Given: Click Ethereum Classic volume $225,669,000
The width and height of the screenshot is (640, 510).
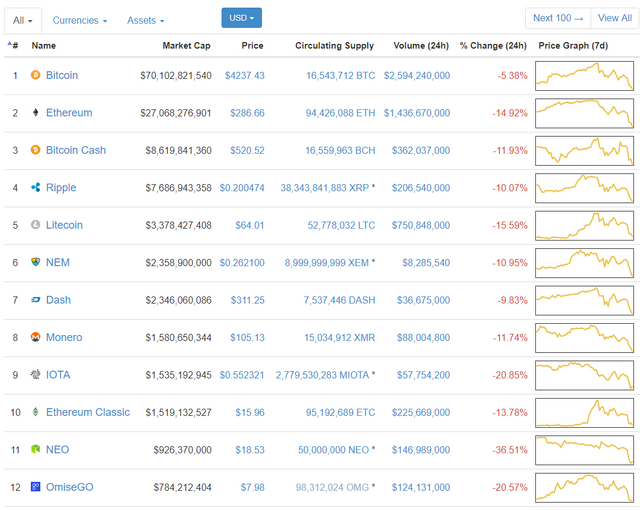Looking at the screenshot, I should point(421,412).
